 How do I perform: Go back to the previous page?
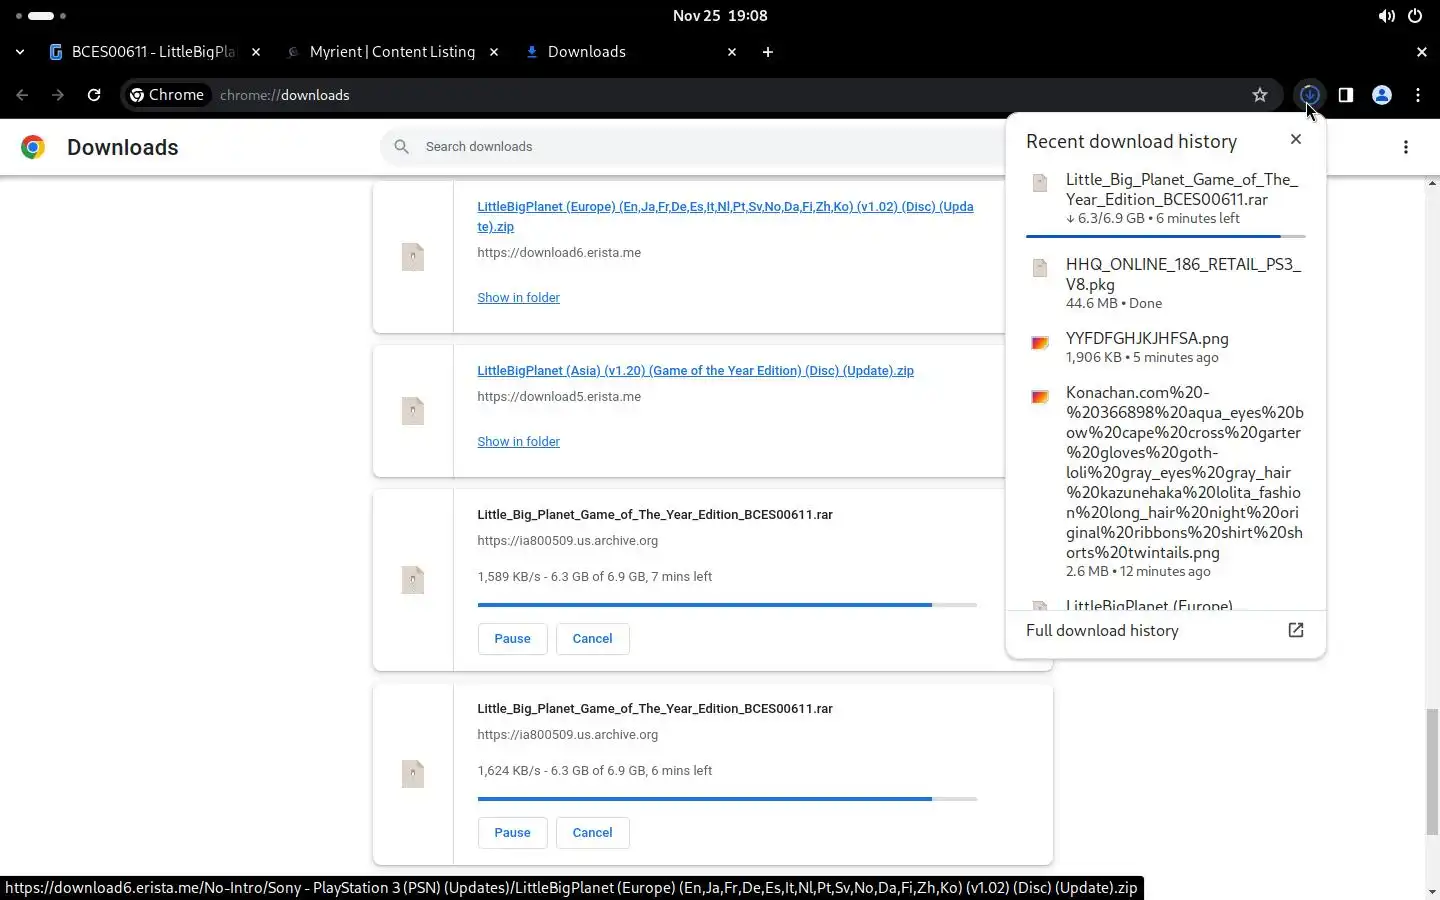tap(22, 95)
